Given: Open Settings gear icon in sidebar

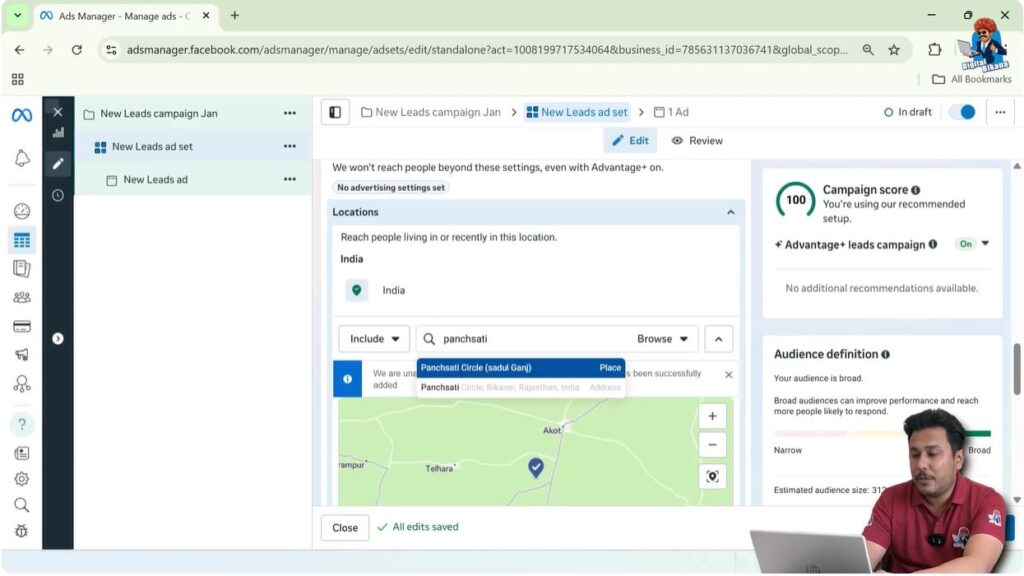Looking at the screenshot, I should pos(22,479).
